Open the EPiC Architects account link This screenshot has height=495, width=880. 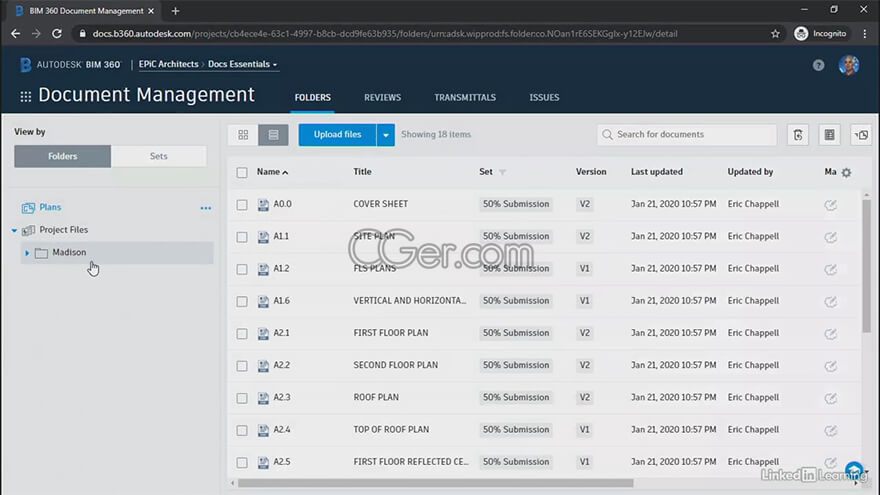click(168, 64)
